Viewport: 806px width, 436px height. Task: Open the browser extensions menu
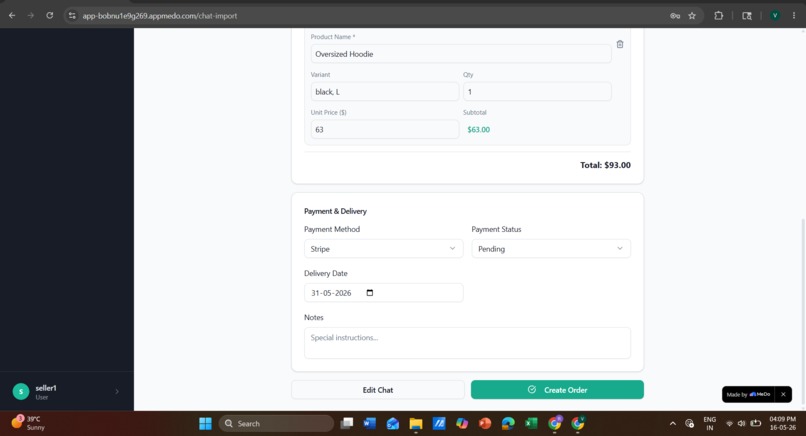[x=718, y=15]
